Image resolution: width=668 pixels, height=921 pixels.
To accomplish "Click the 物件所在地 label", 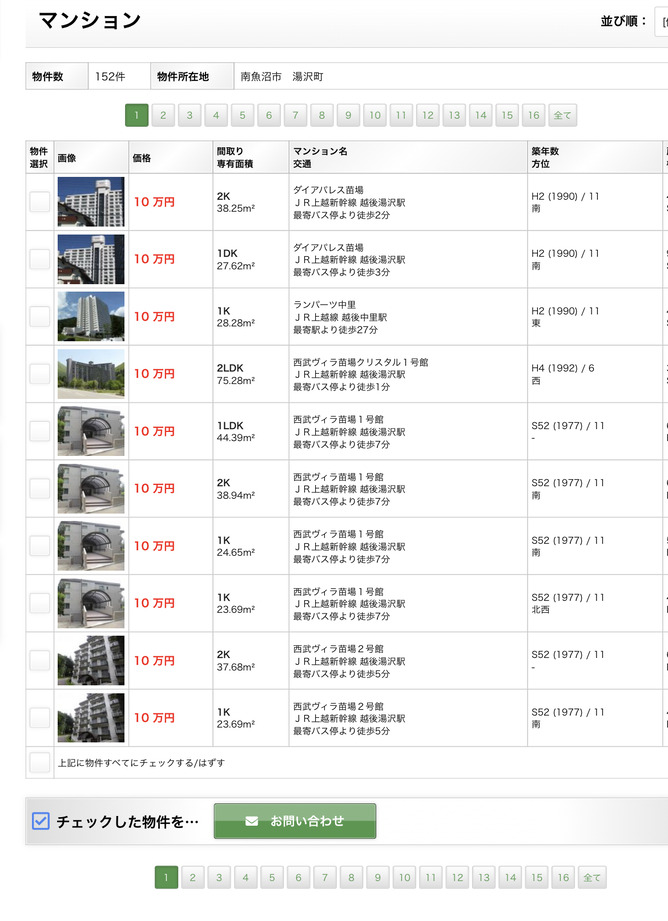I will click(183, 76).
